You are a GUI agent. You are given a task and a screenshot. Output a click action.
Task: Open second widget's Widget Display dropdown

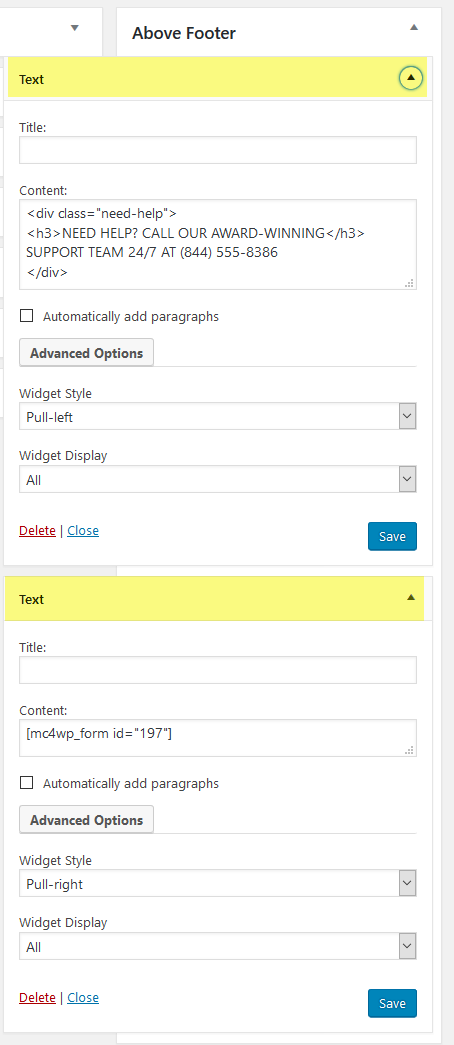[218, 946]
